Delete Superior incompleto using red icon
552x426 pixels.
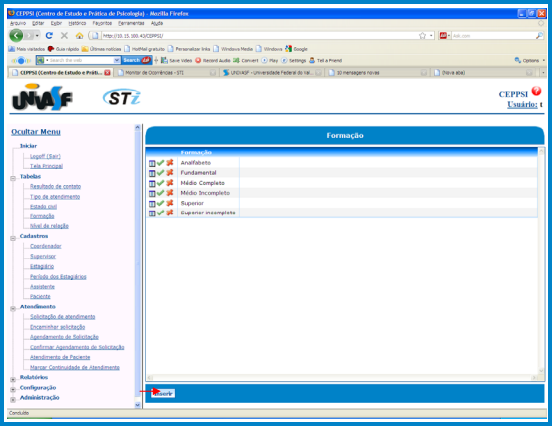click(170, 213)
